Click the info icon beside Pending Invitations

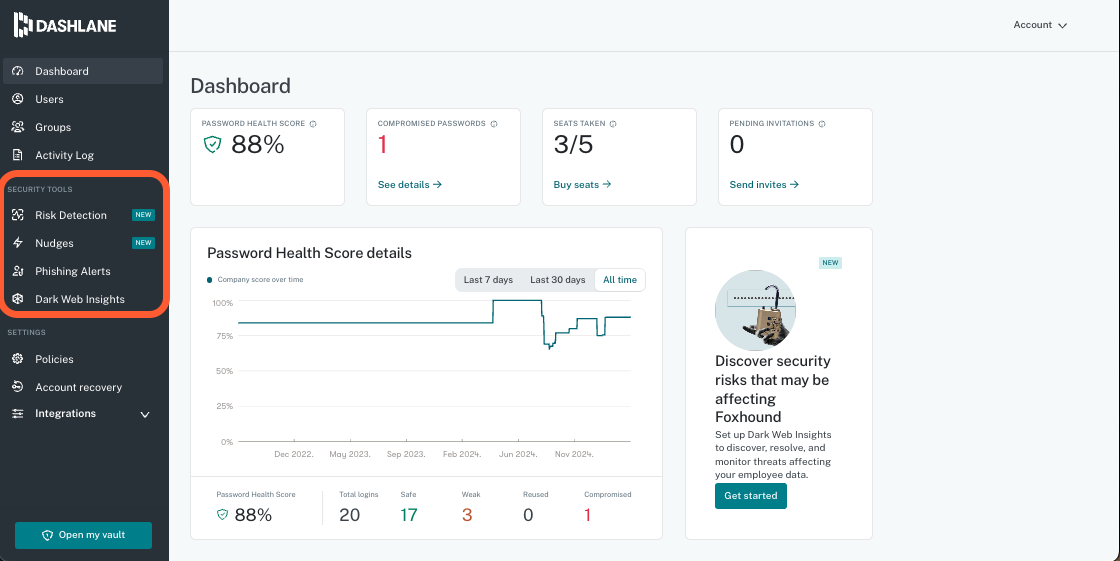(821, 124)
